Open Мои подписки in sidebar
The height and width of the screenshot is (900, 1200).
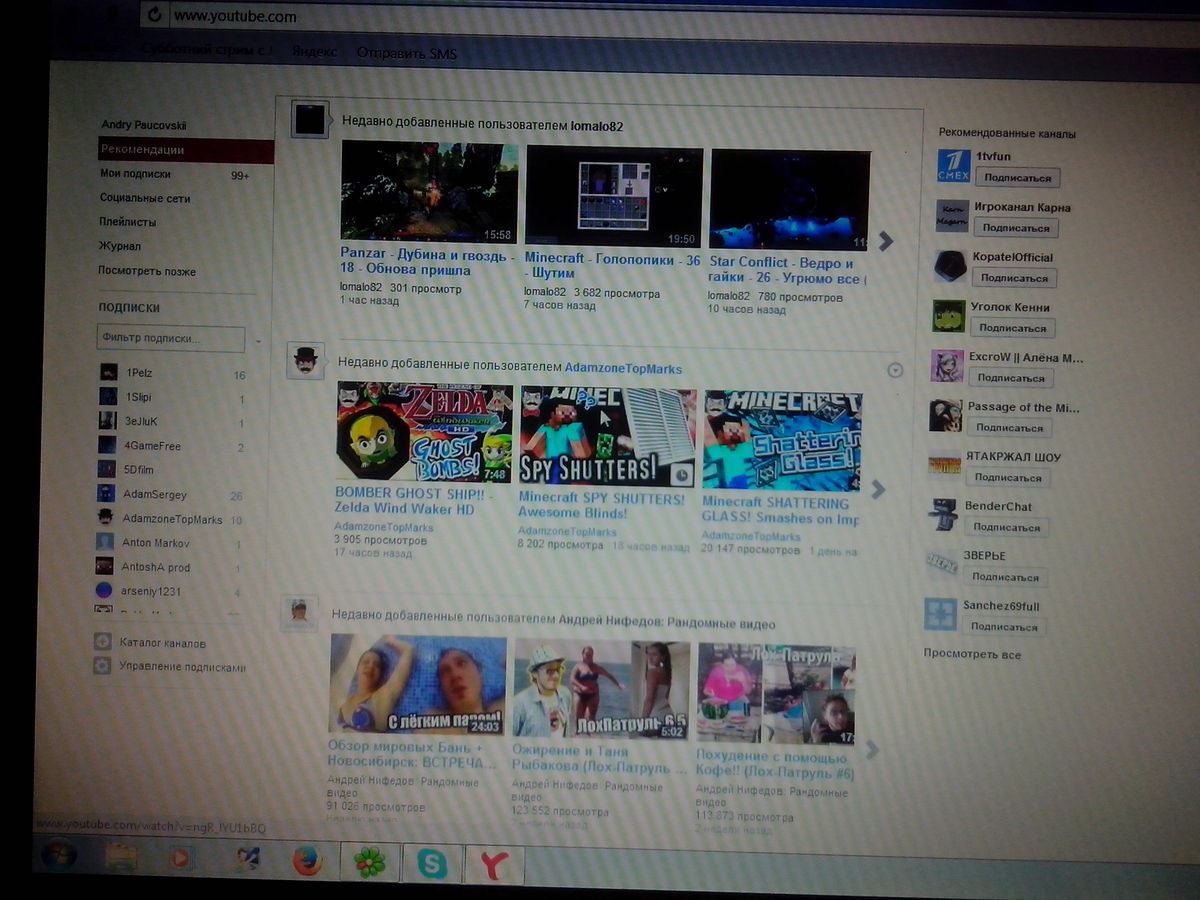tap(135, 174)
